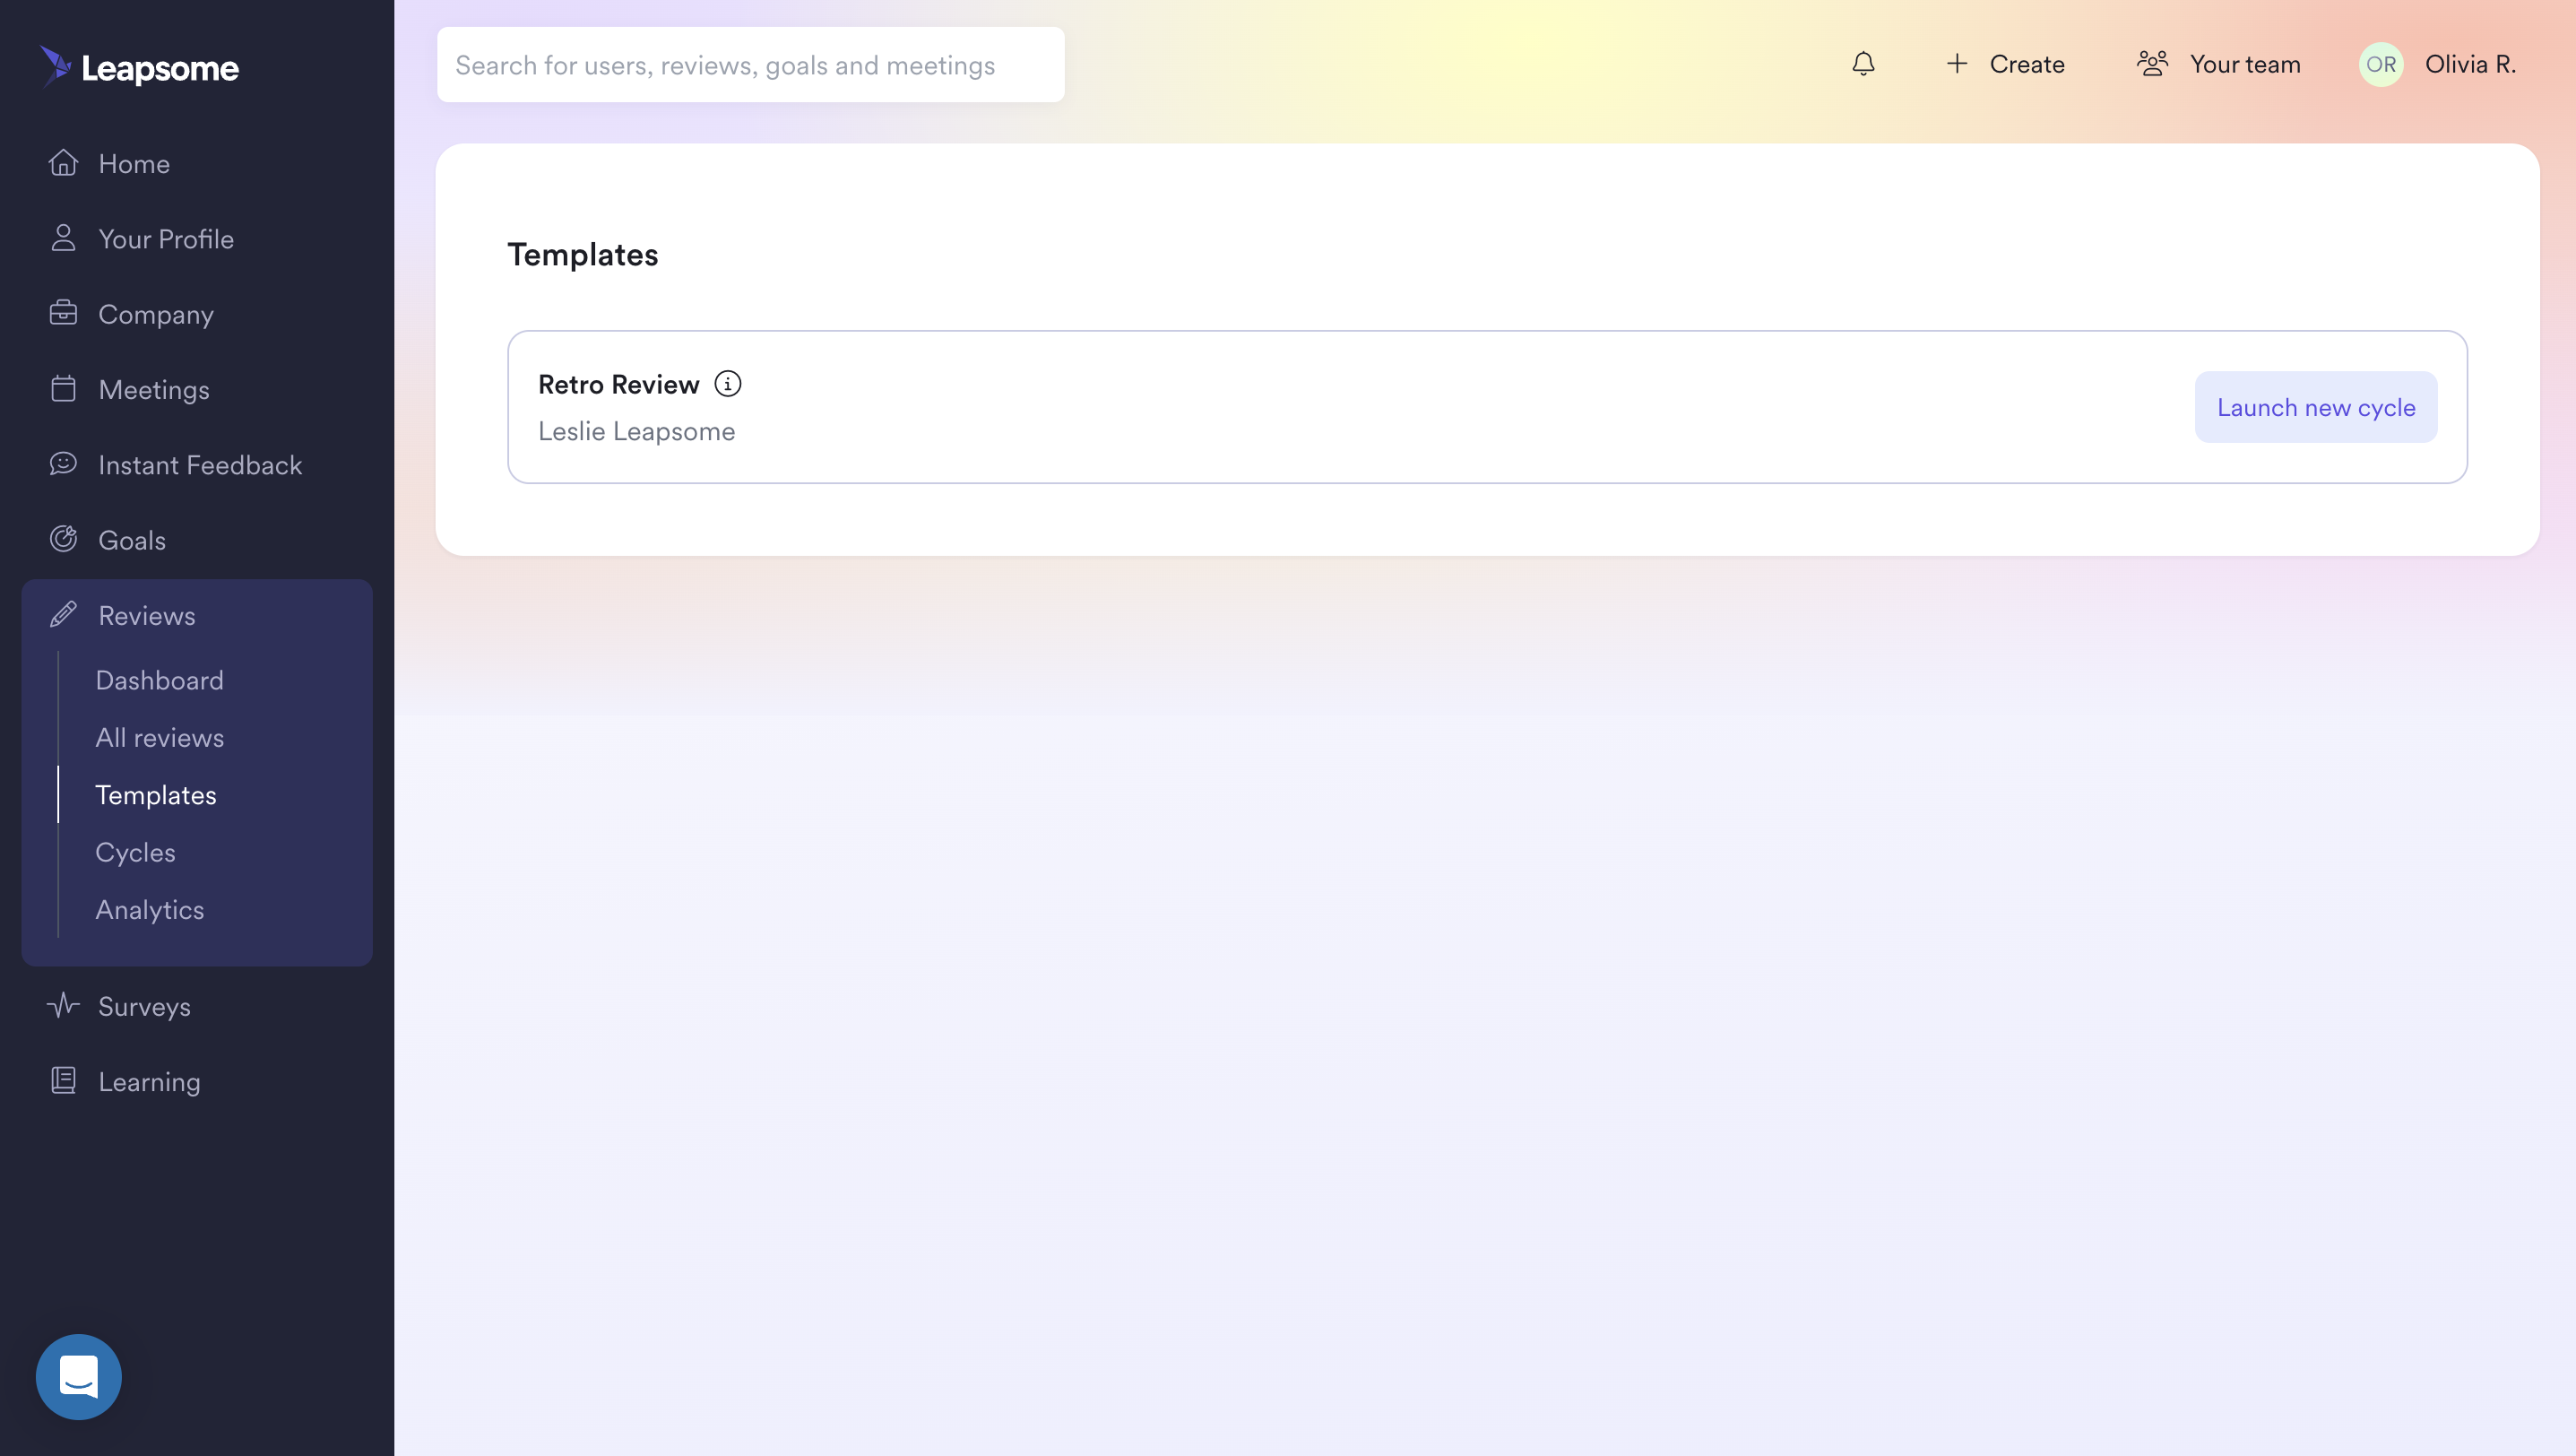The height and width of the screenshot is (1456, 2576).
Task: Open the Intercom chat launcher
Action: pos(79,1377)
